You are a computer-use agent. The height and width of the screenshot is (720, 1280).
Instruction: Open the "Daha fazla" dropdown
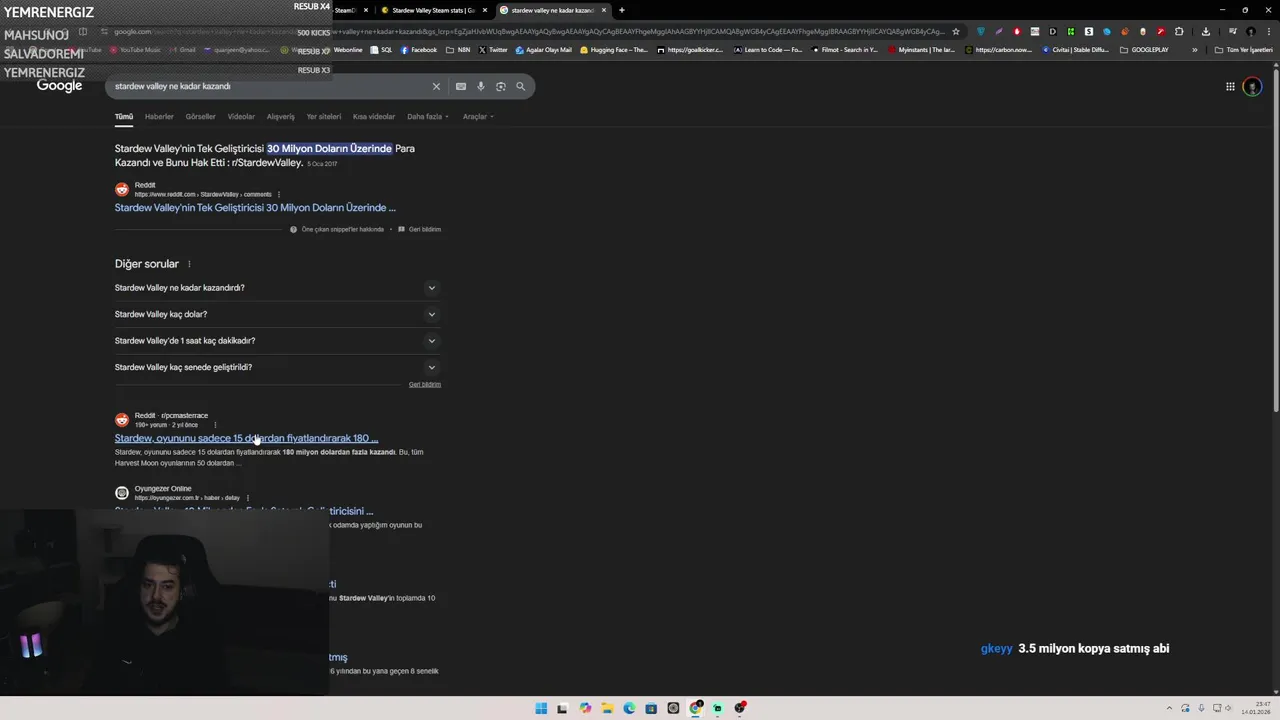pos(427,117)
